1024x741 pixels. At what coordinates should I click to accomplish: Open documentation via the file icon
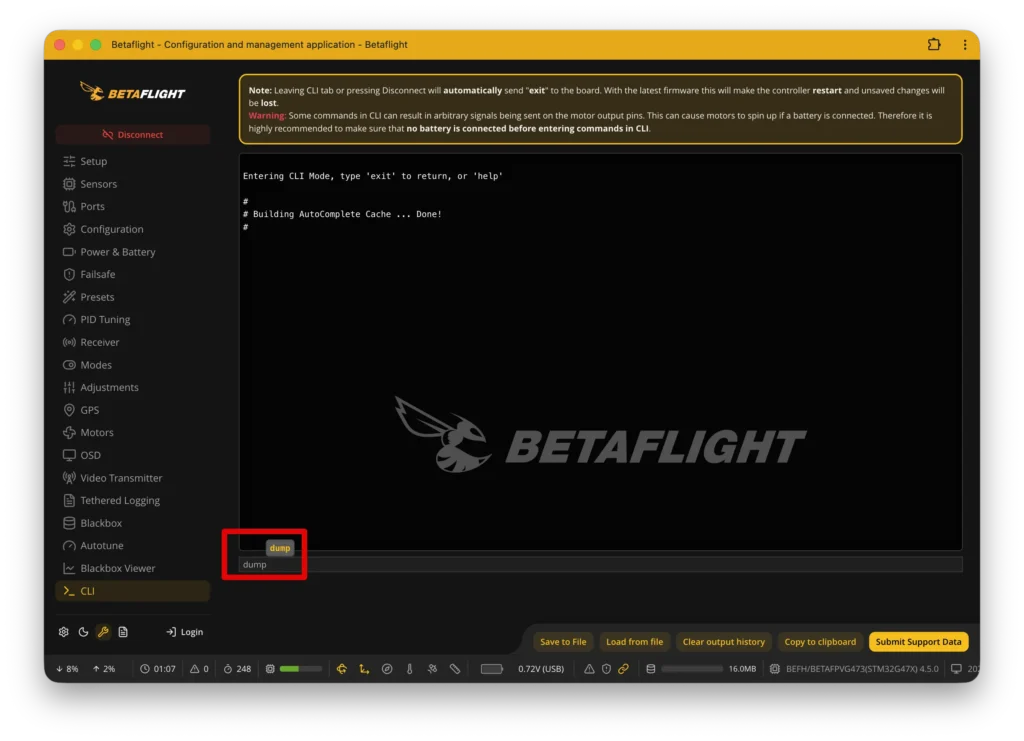coord(123,632)
